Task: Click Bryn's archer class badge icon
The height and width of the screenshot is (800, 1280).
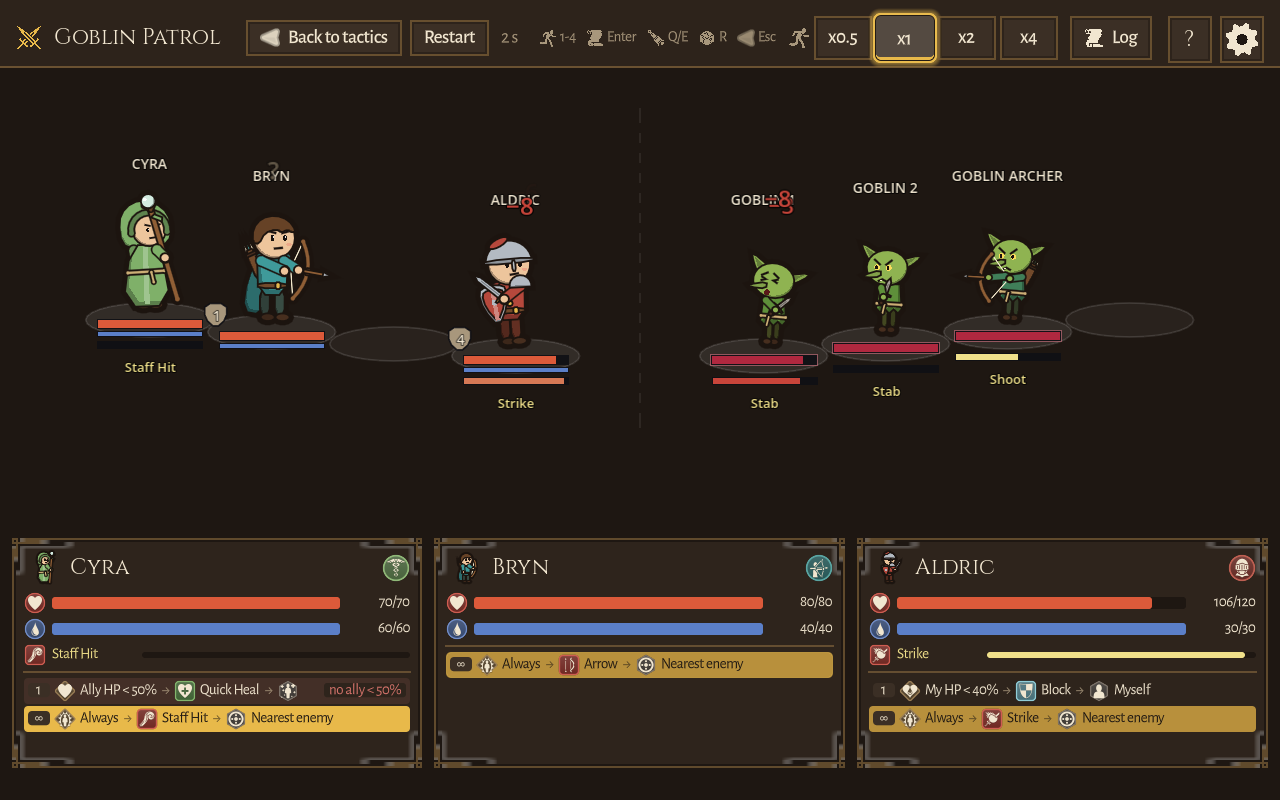Action: pyautogui.click(x=819, y=568)
